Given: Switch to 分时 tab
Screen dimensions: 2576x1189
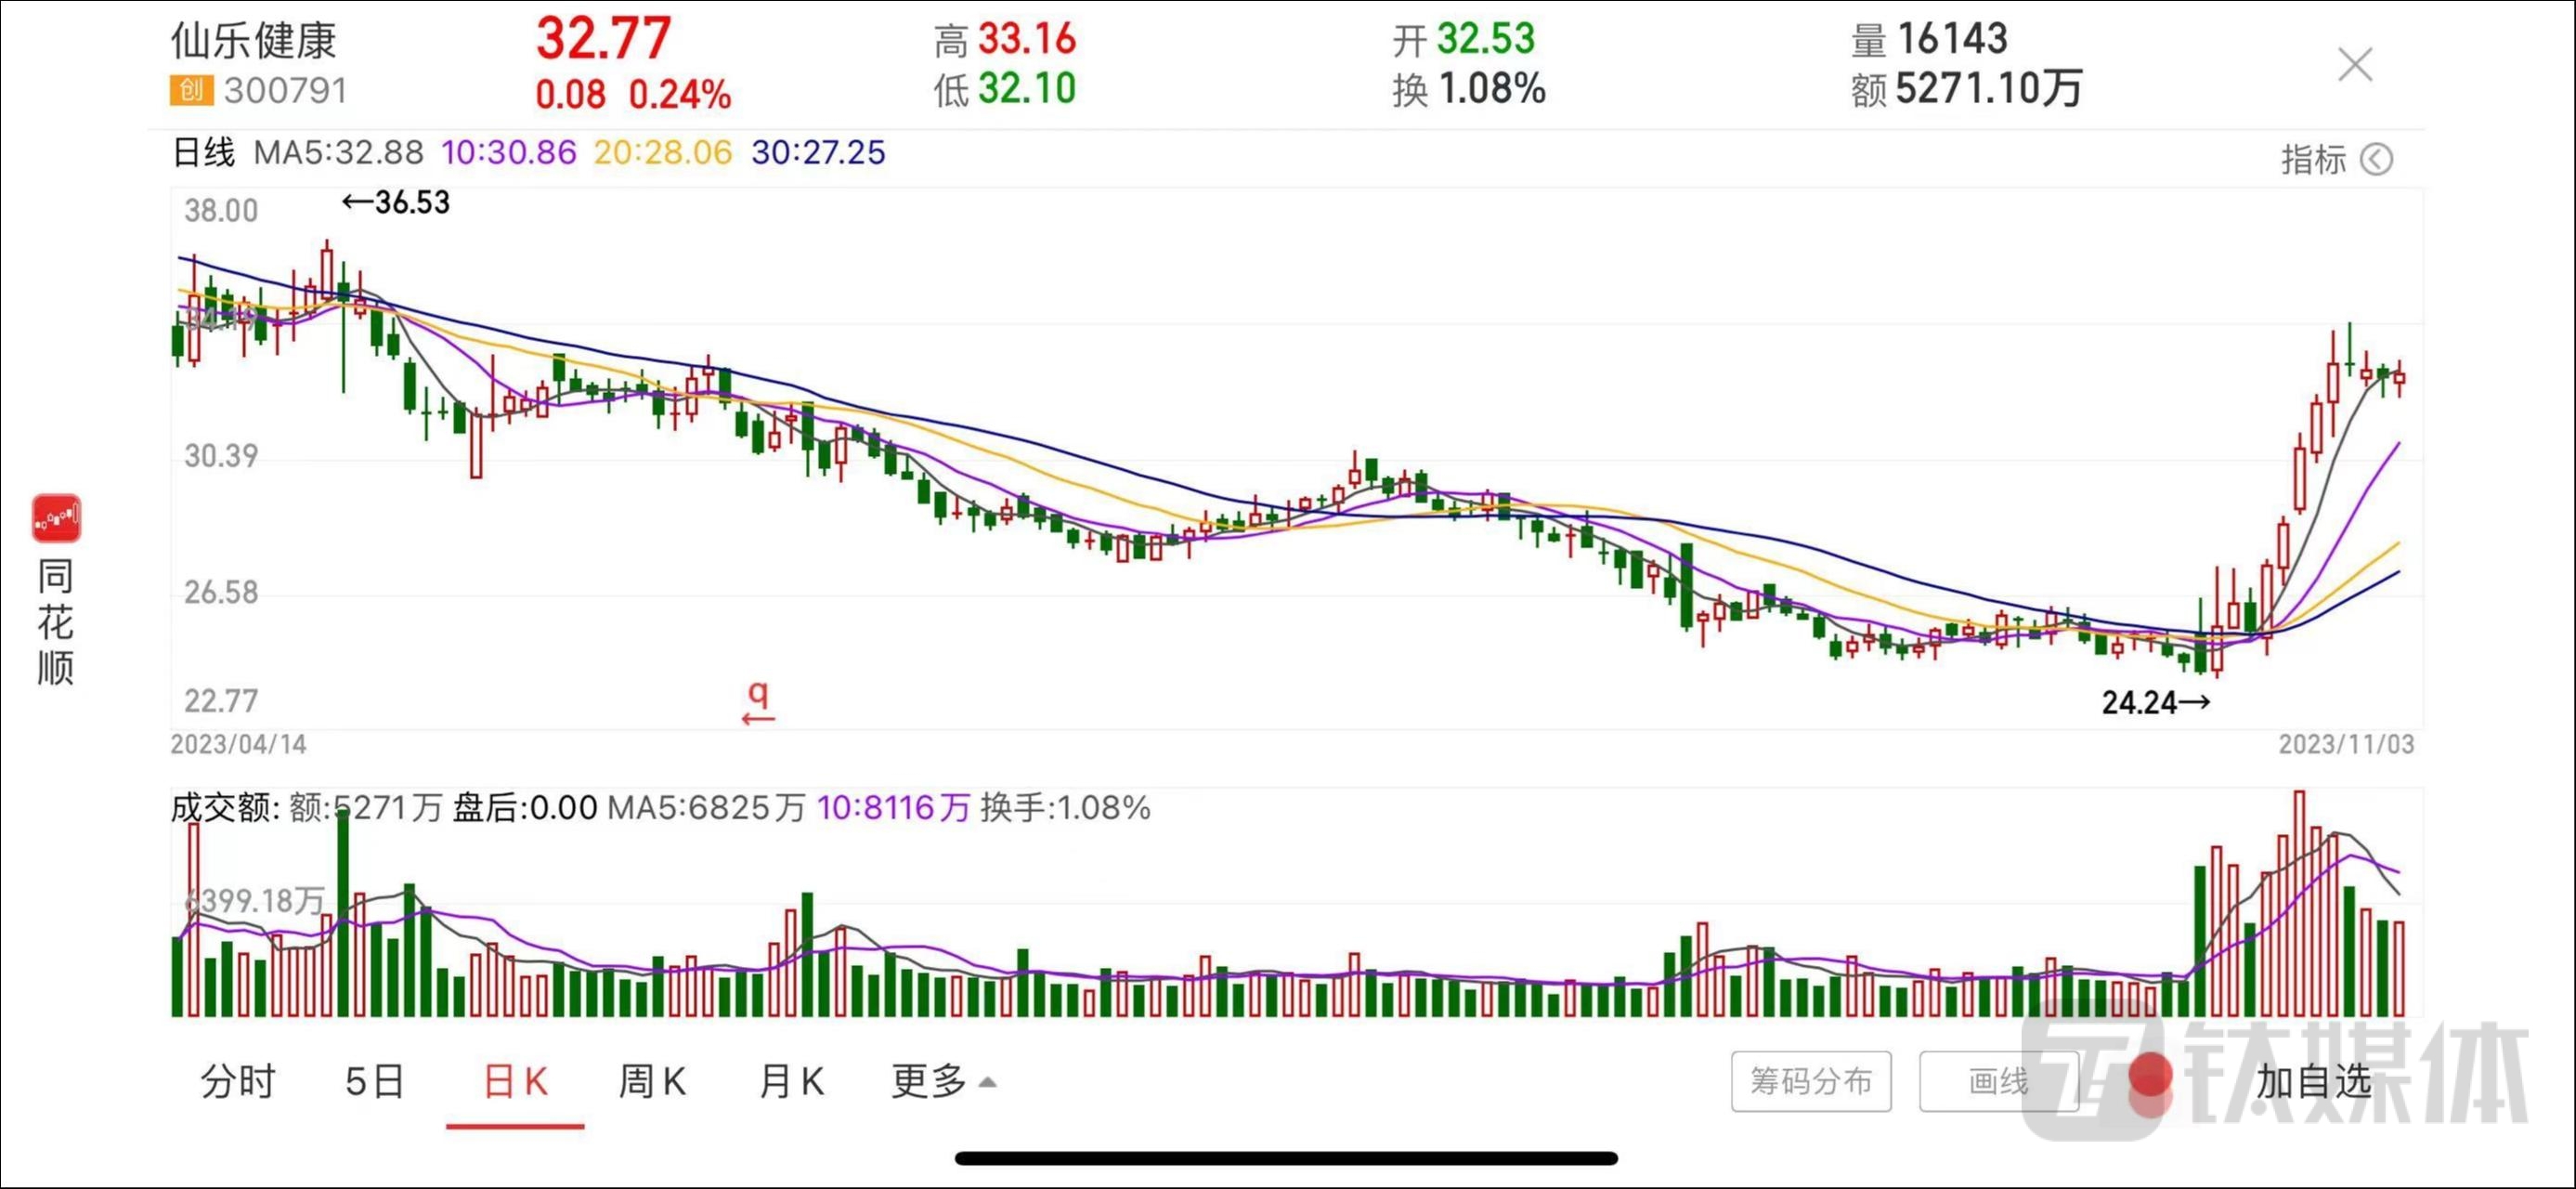Looking at the screenshot, I should point(237,1081).
